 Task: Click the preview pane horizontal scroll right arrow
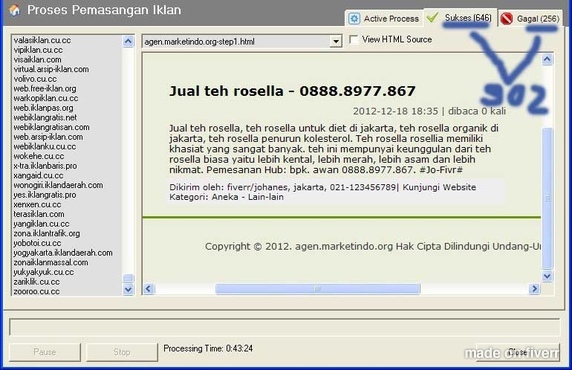point(534,289)
